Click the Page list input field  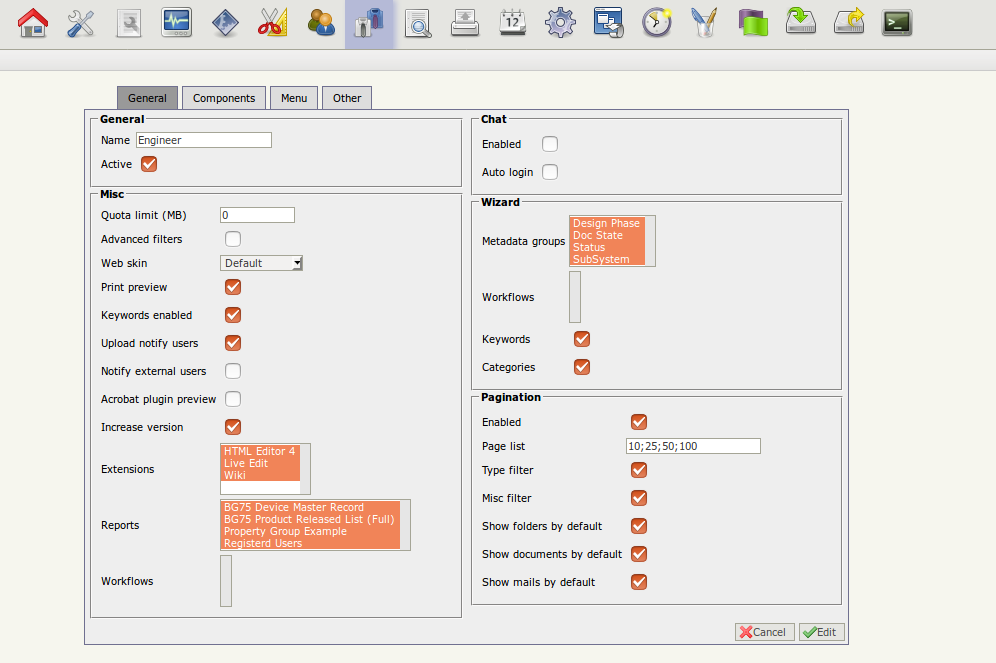pos(693,446)
